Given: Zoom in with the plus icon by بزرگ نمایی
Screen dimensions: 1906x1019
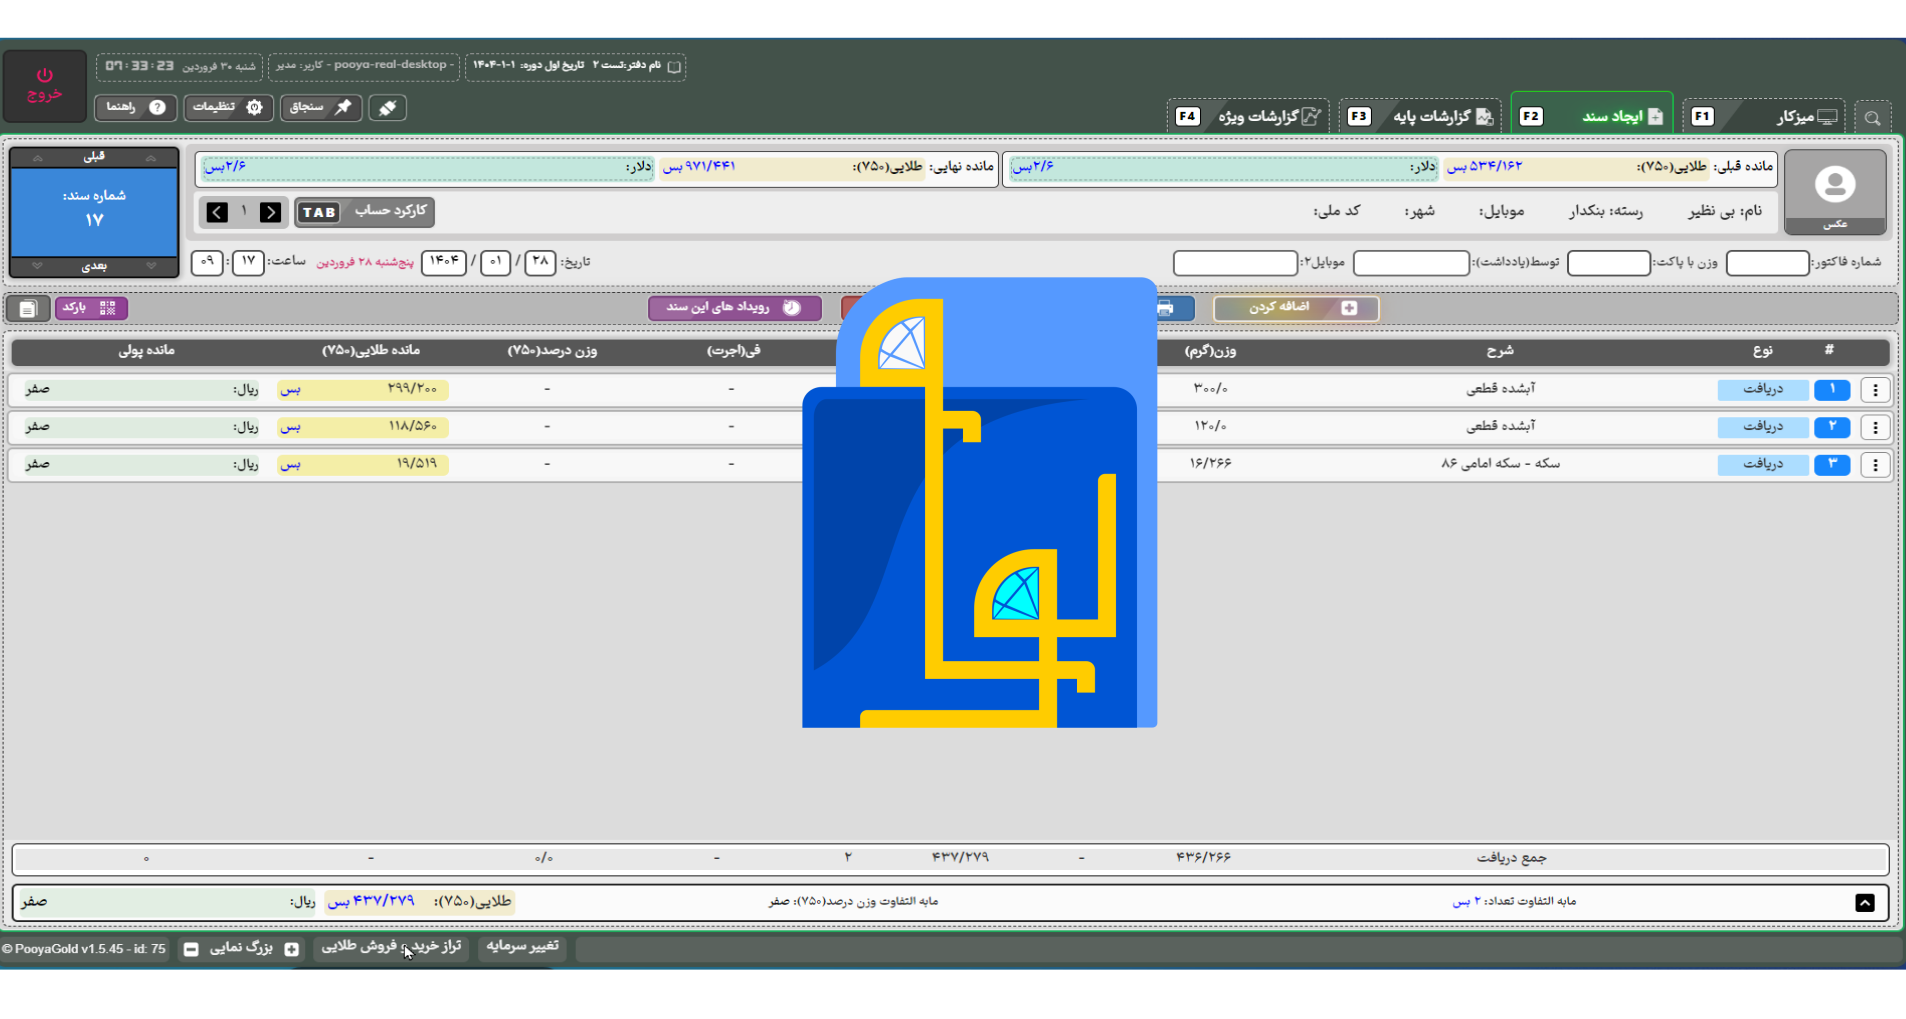Looking at the screenshot, I should pyautogui.click(x=292, y=949).
